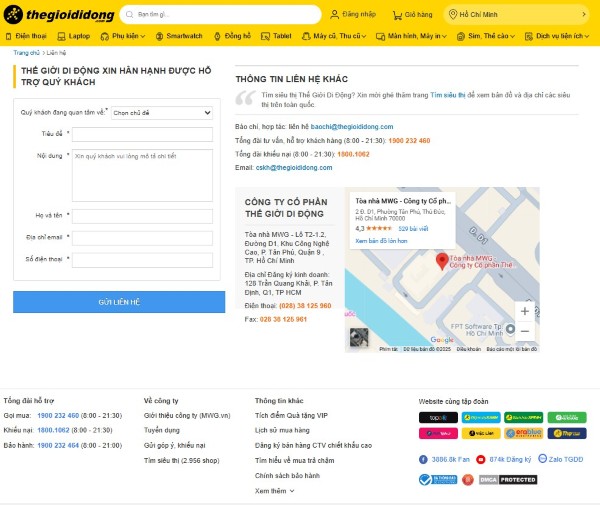Click the Đồng hồ watch icon
The height and width of the screenshot is (505, 600).
pyautogui.click(x=217, y=36)
